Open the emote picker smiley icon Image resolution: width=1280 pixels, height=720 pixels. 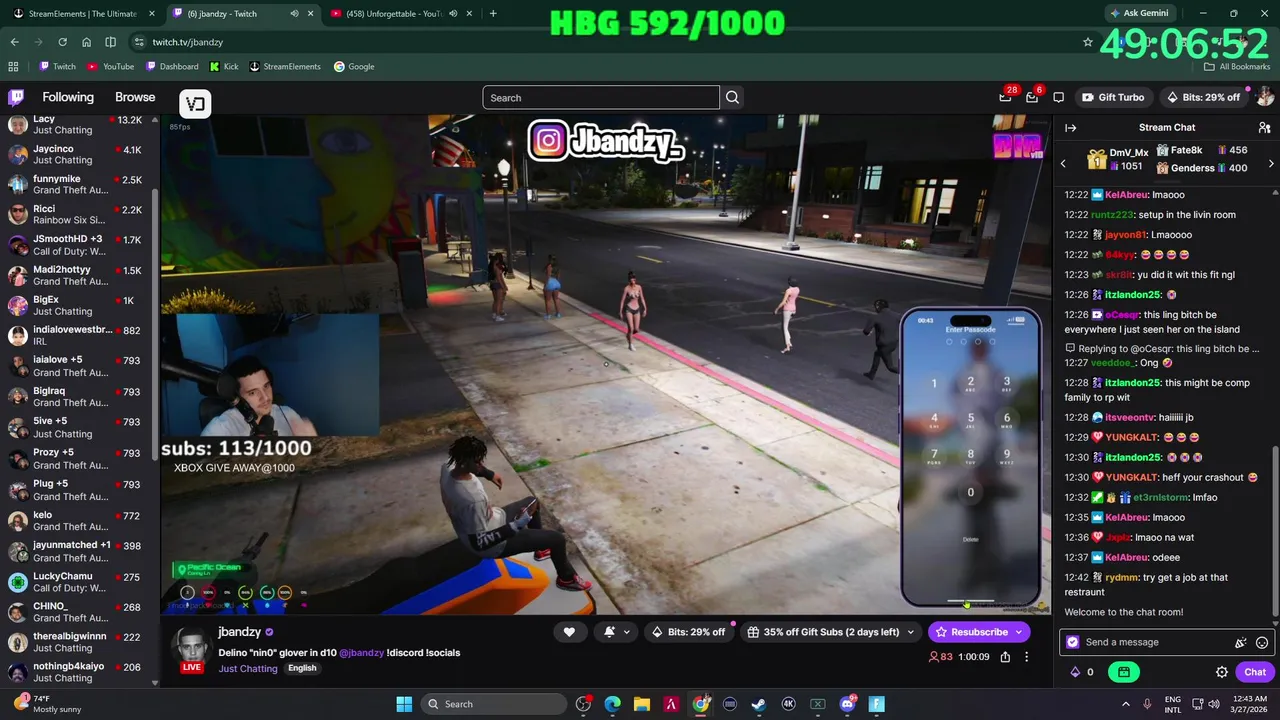[1262, 642]
